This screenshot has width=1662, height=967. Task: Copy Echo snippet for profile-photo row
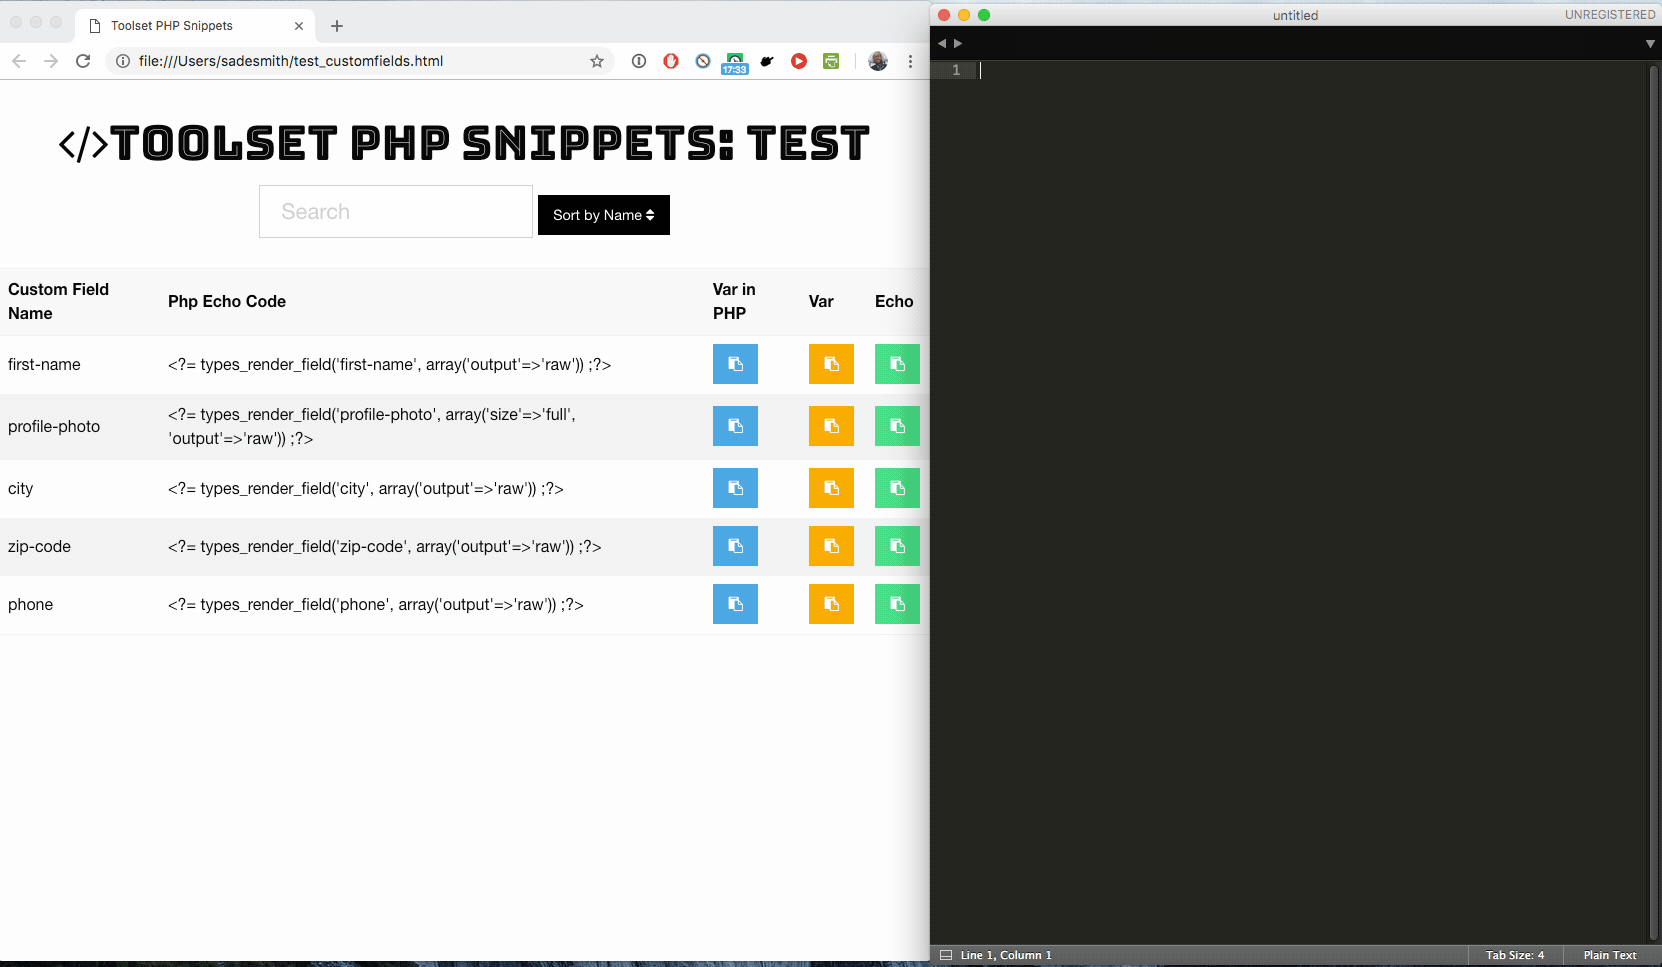(897, 426)
